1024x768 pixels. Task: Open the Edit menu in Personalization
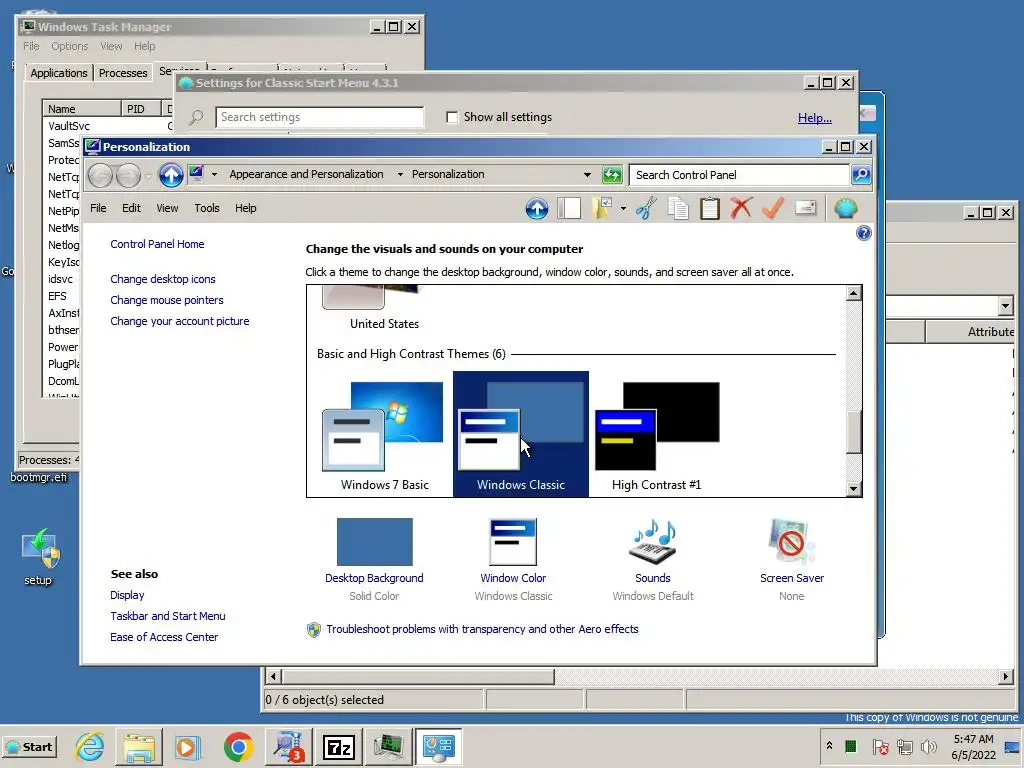[131, 208]
